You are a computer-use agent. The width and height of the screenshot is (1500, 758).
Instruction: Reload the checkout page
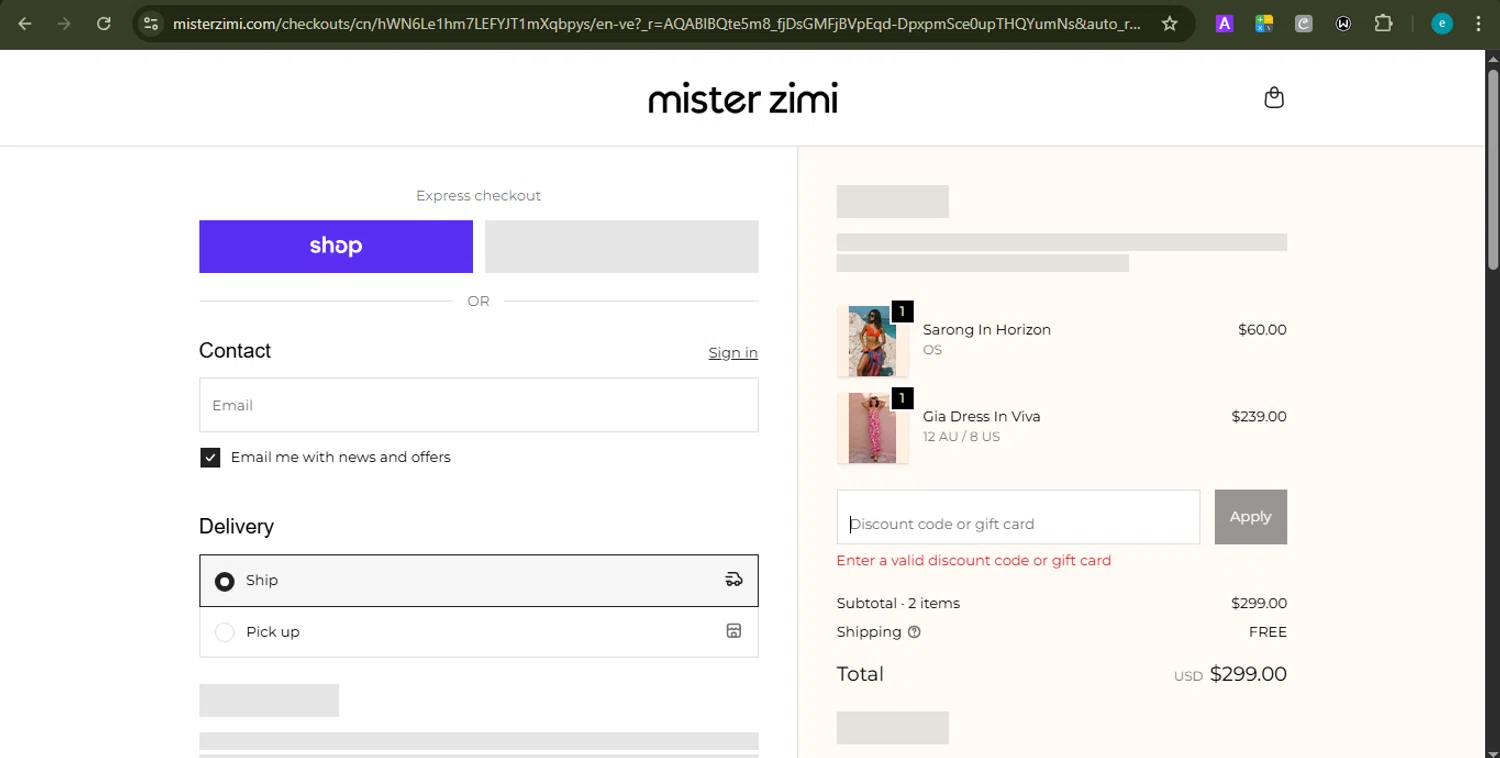pyautogui.click(x=104, y=24)
